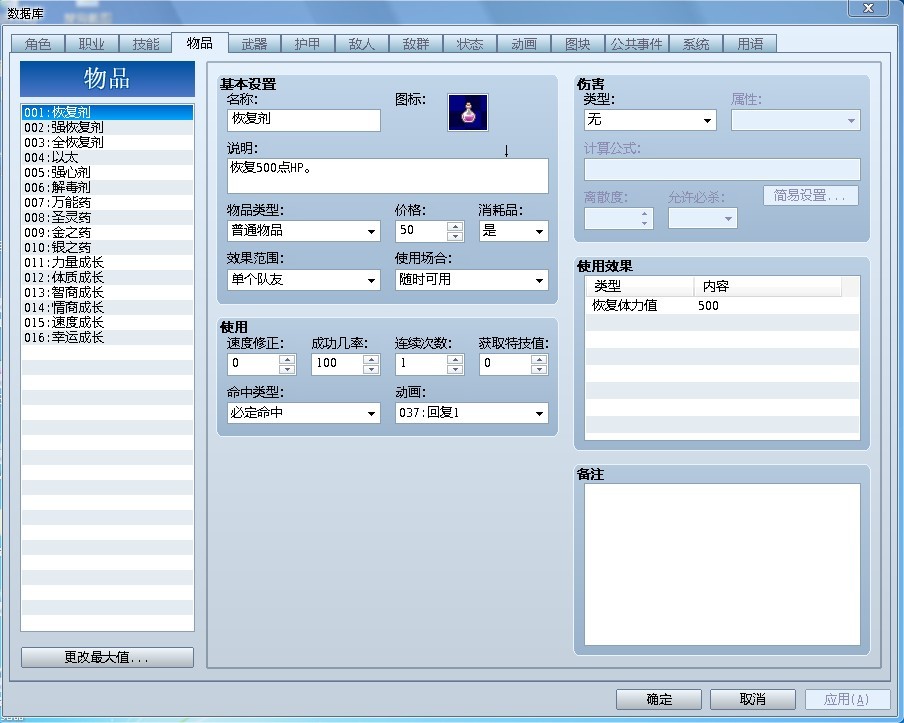904x723 pixels.
Task: Select item 013:智商成长
Action: pyautogui.click(x=107, y=292)
